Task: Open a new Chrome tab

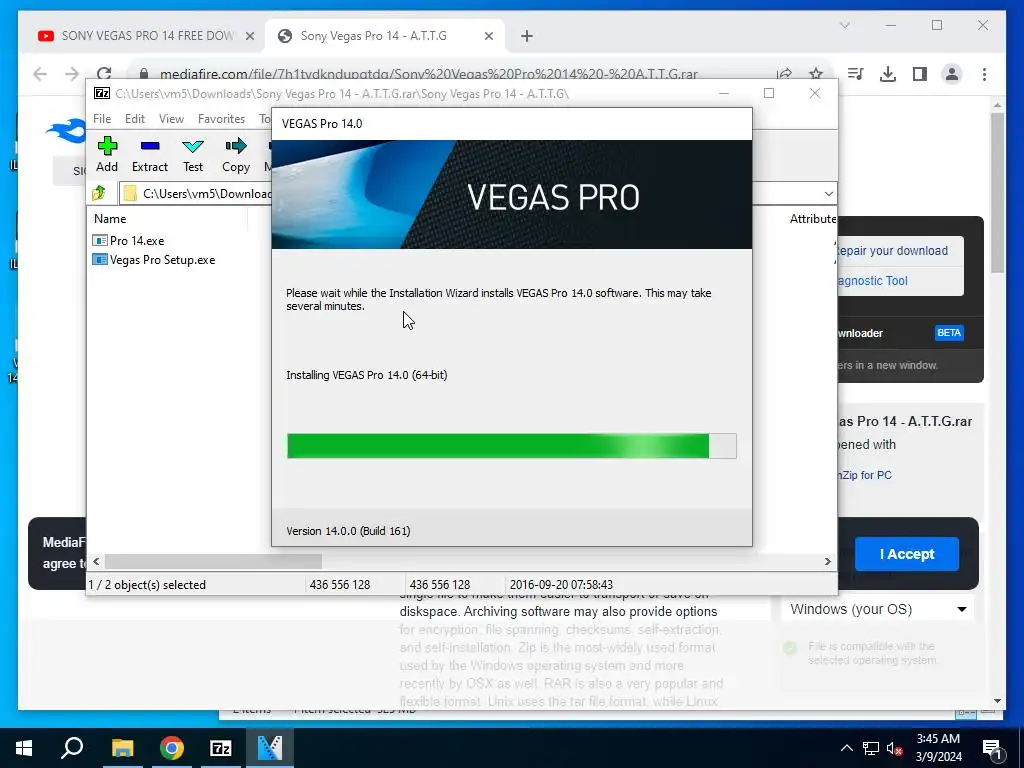Action: 527,37
